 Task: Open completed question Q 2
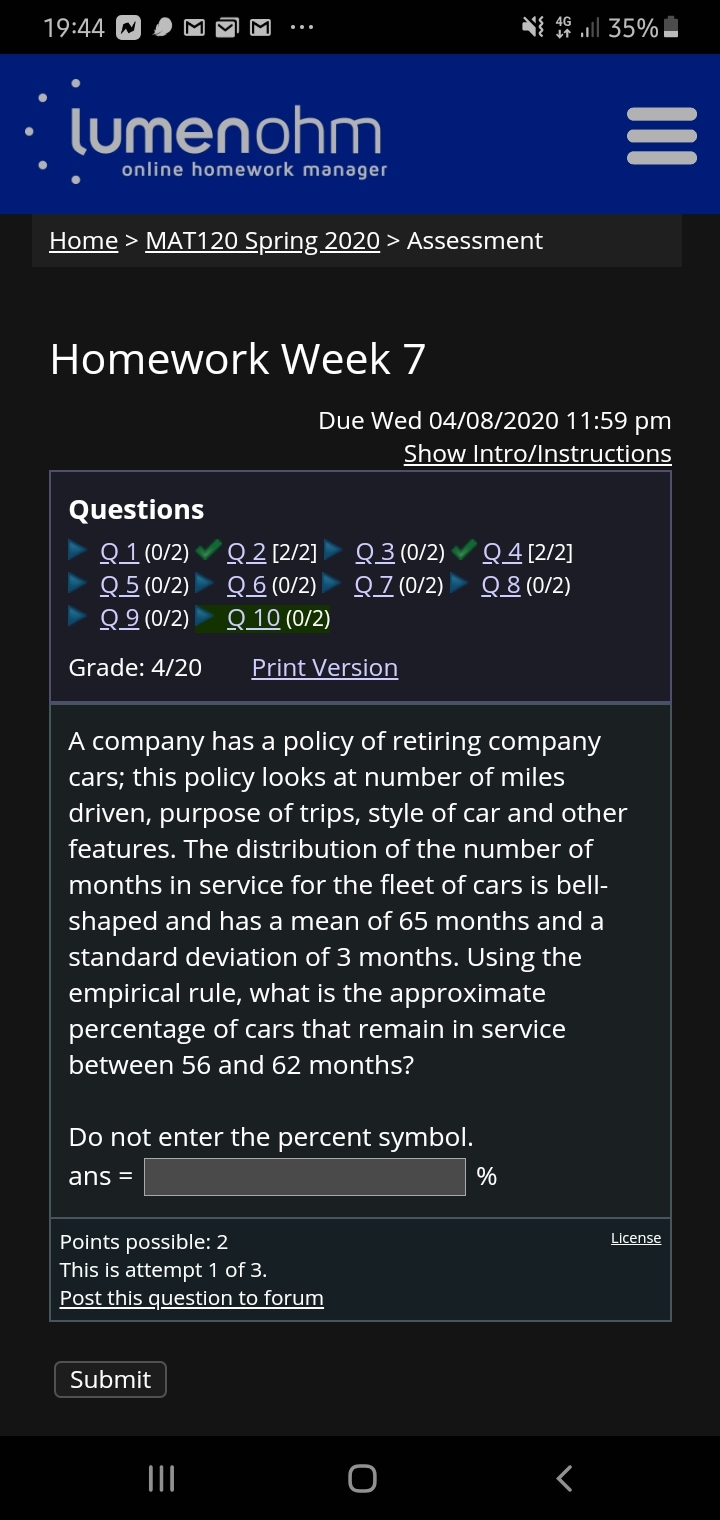point(247,551)
